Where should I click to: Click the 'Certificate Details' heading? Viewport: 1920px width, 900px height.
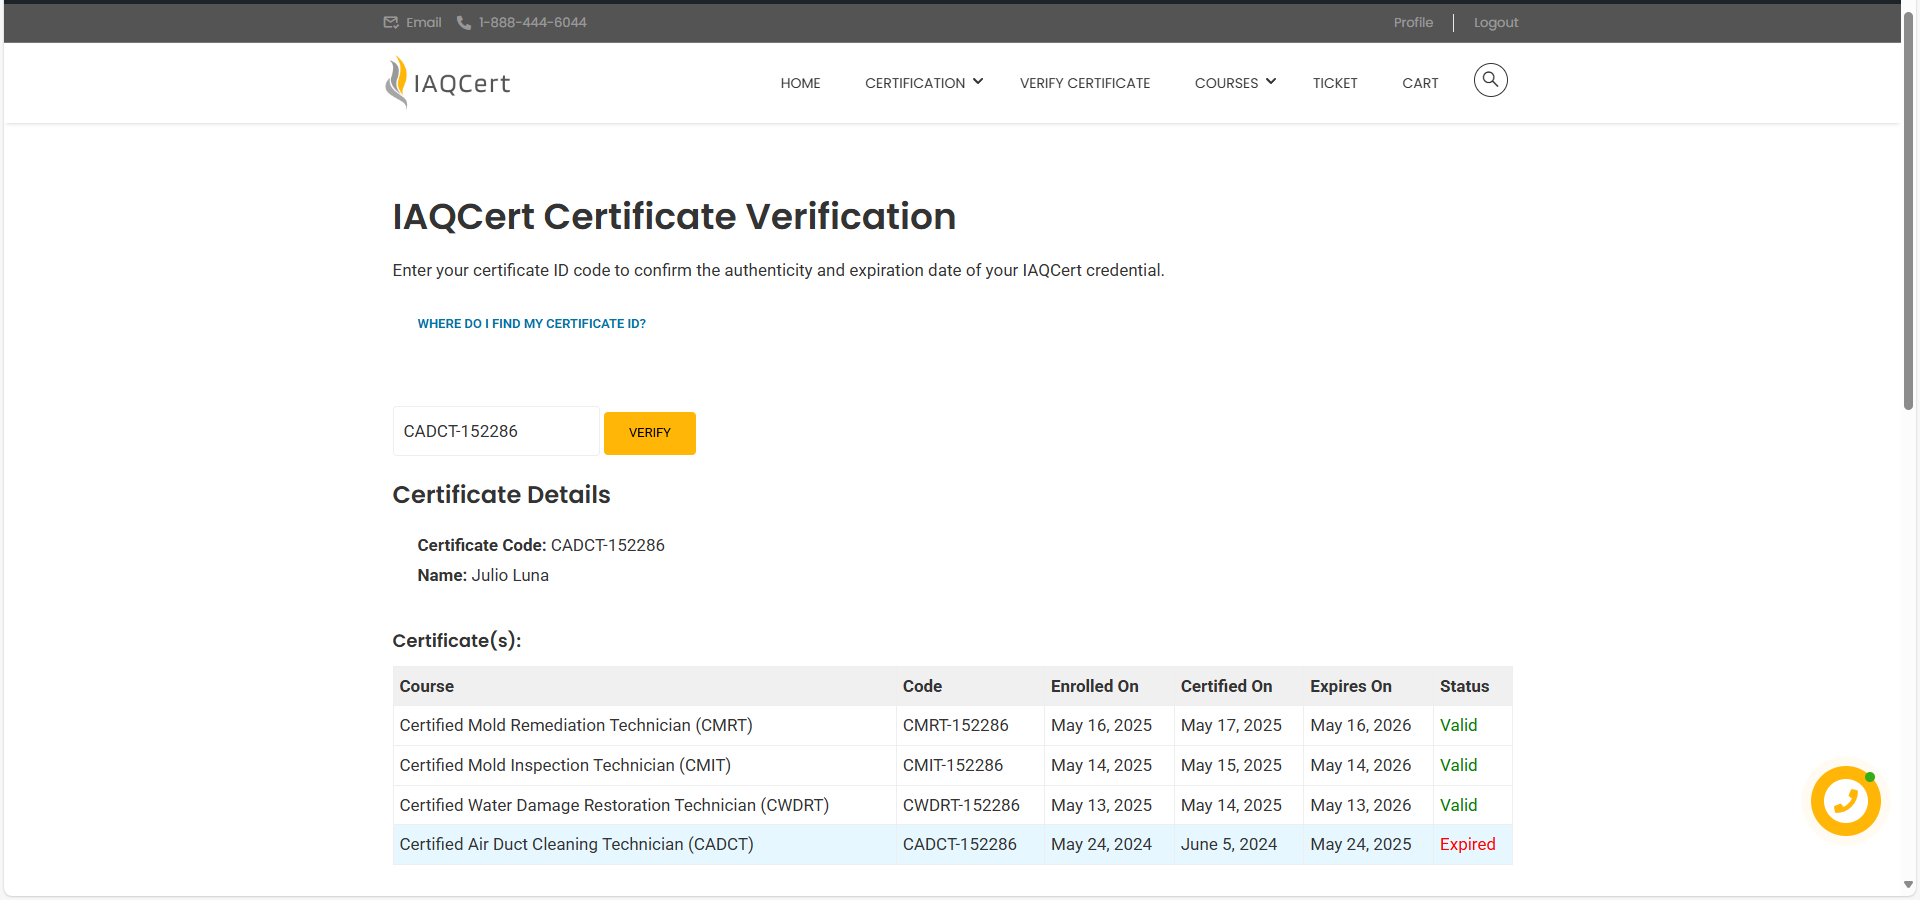pos(501,494)
